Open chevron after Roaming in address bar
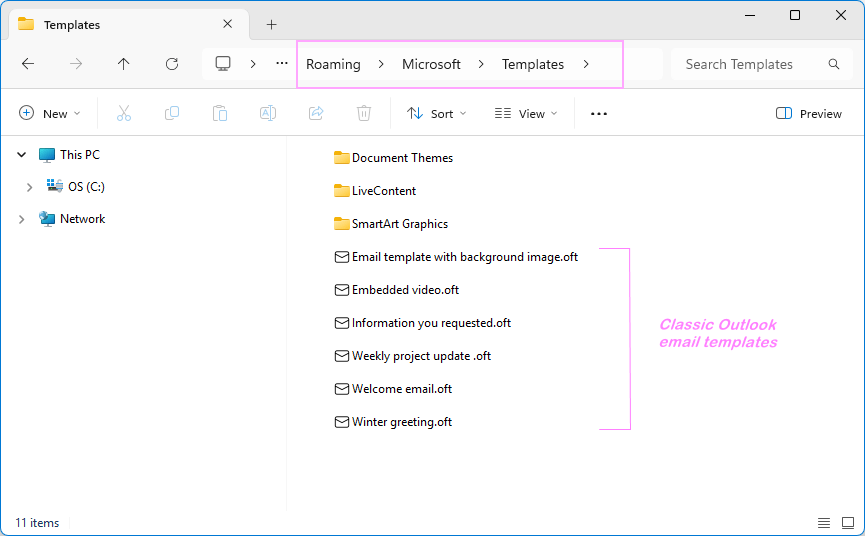The height and width of the screenshot is (536, 865). (381, 65)
